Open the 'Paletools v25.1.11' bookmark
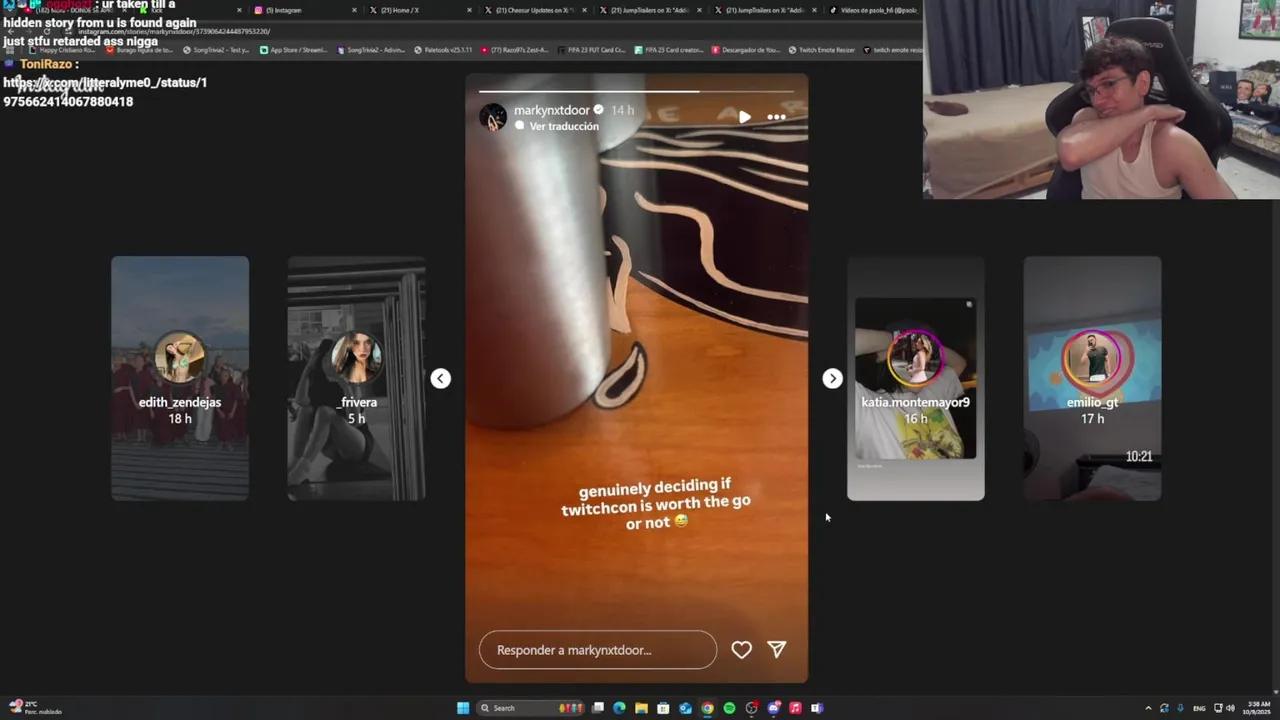 tap(442, 49)
